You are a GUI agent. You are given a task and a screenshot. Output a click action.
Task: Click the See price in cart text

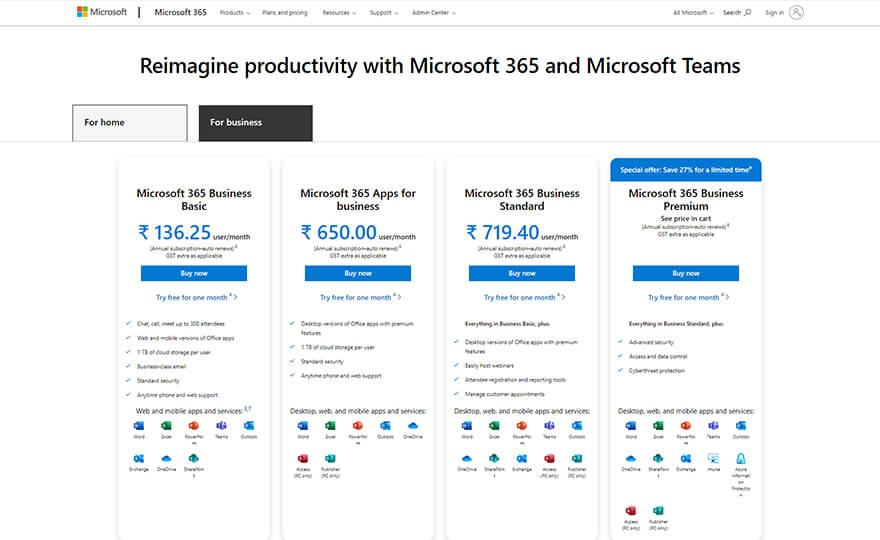click(x=686, y=218)
